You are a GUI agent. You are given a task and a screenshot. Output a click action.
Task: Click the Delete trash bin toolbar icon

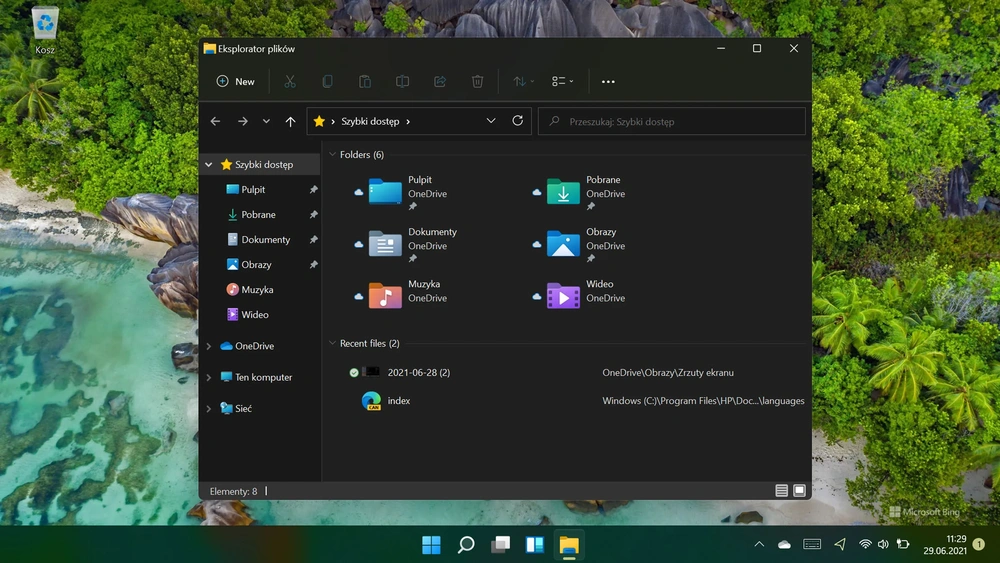(x=477, y=82)
